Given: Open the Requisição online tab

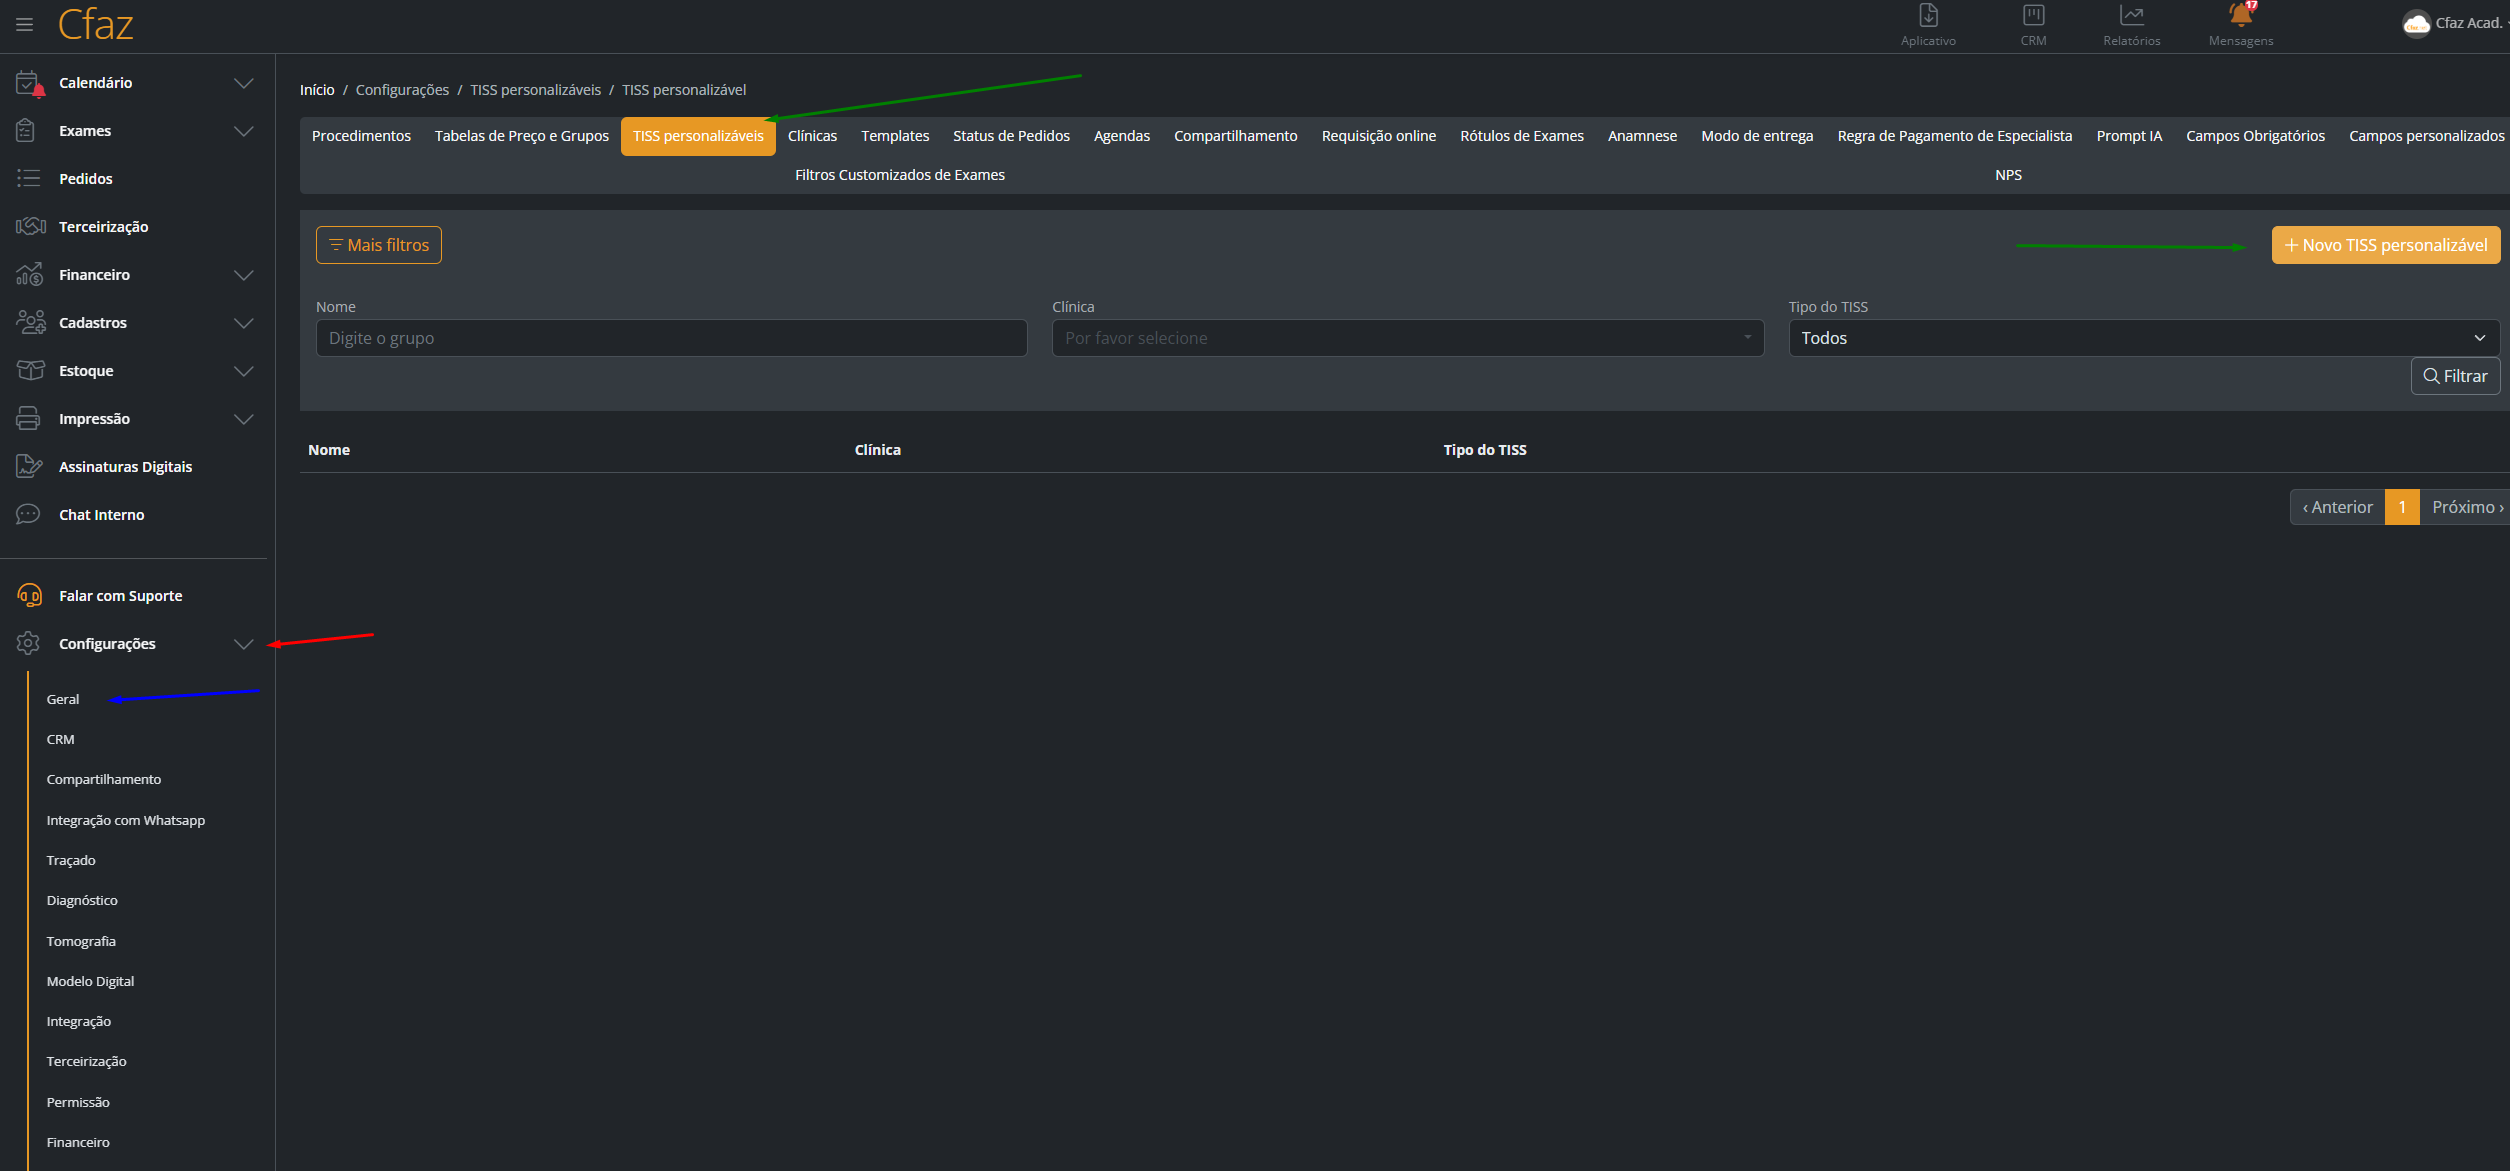Looking at the screenshot, I should point(1378,136).
